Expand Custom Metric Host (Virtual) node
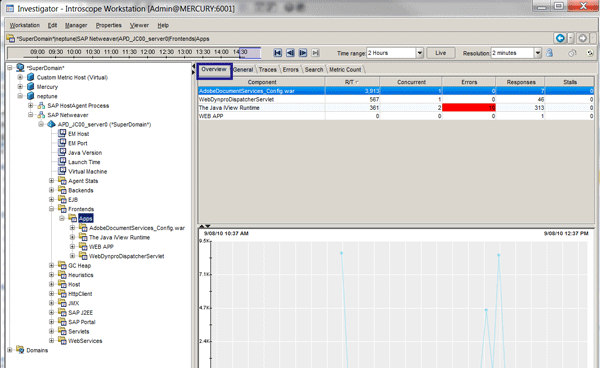The image size is (600, 368). click(x=20, y=77)
